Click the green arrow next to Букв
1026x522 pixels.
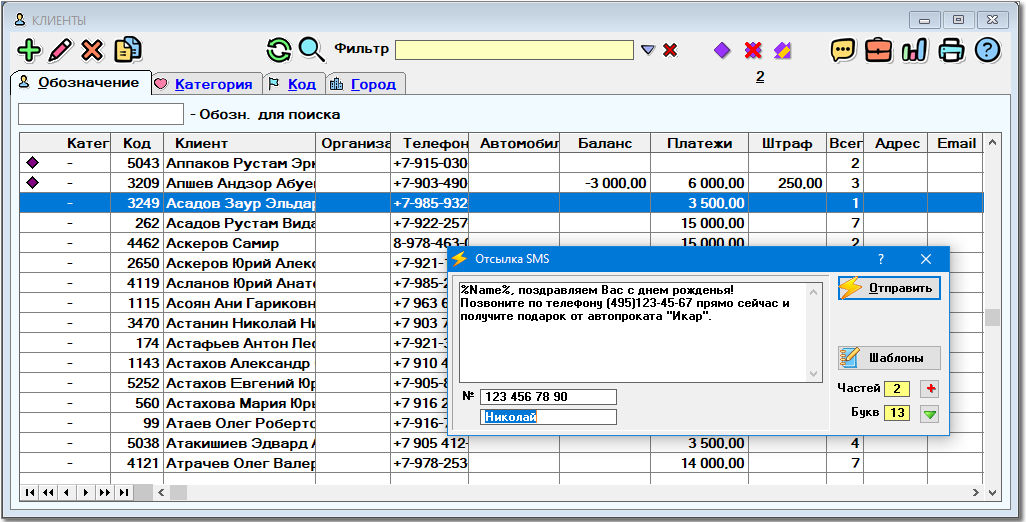click(930, 414)
